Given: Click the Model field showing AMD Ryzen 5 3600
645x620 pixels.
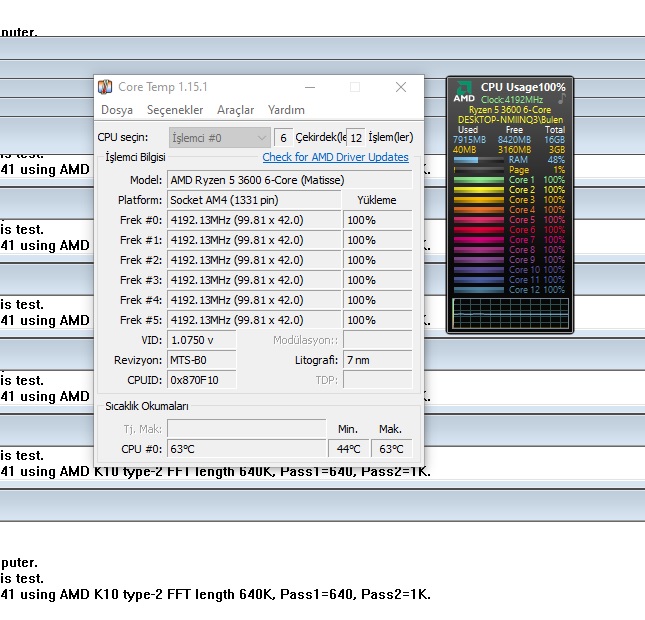Looking at the screenshot, I should pos(289,180).
